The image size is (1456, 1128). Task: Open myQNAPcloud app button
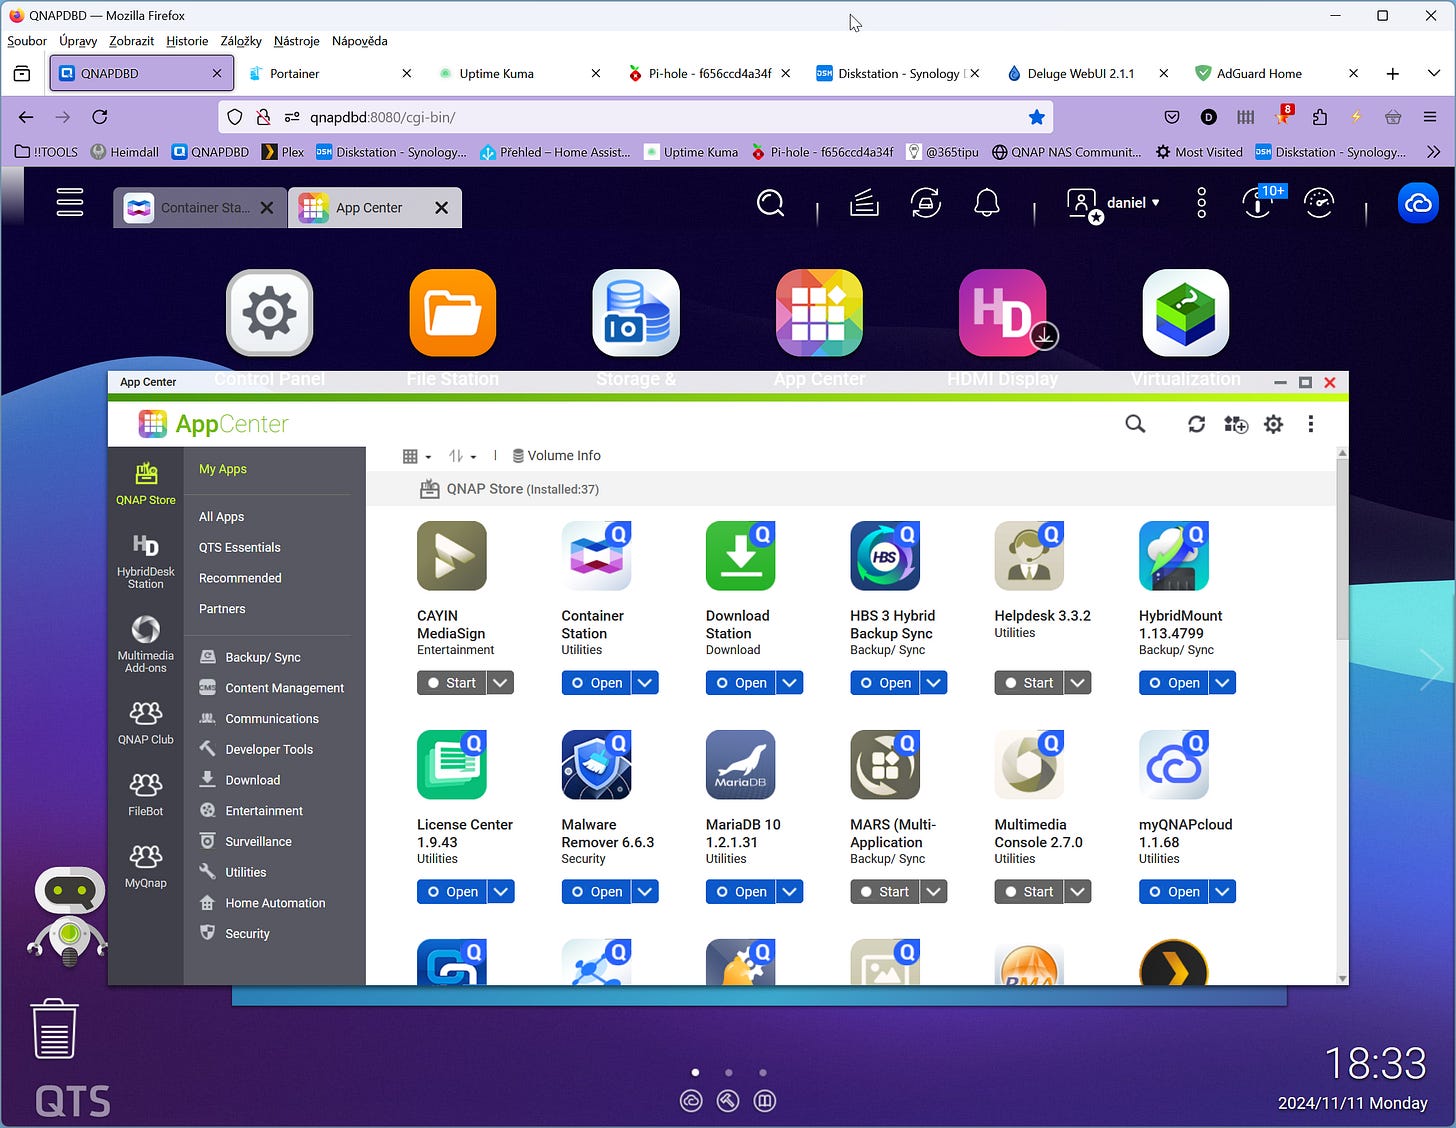[1174, 892]
